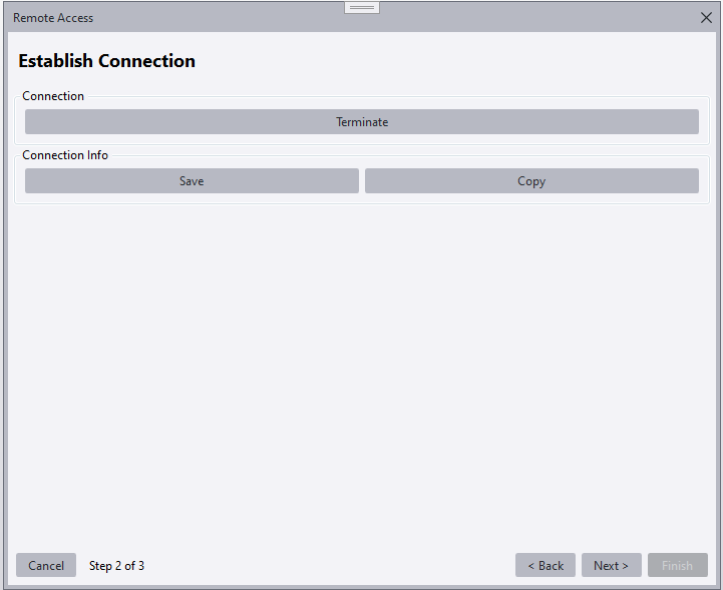Screen dimensions: 723x590
Task: Copy the connection info
Action: 531,181
